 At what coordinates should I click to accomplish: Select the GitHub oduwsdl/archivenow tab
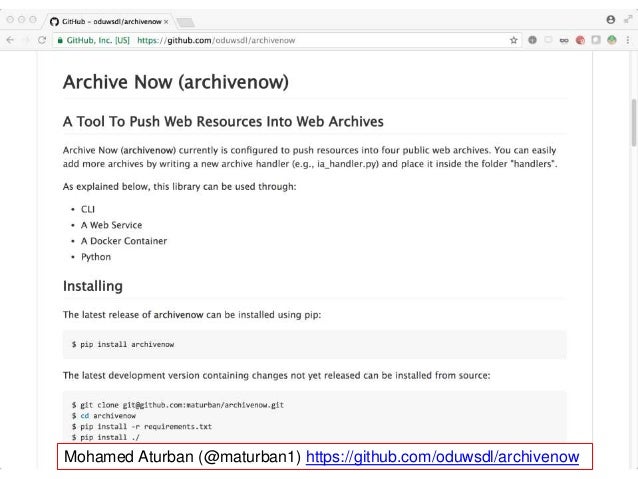tap(109, 21)
